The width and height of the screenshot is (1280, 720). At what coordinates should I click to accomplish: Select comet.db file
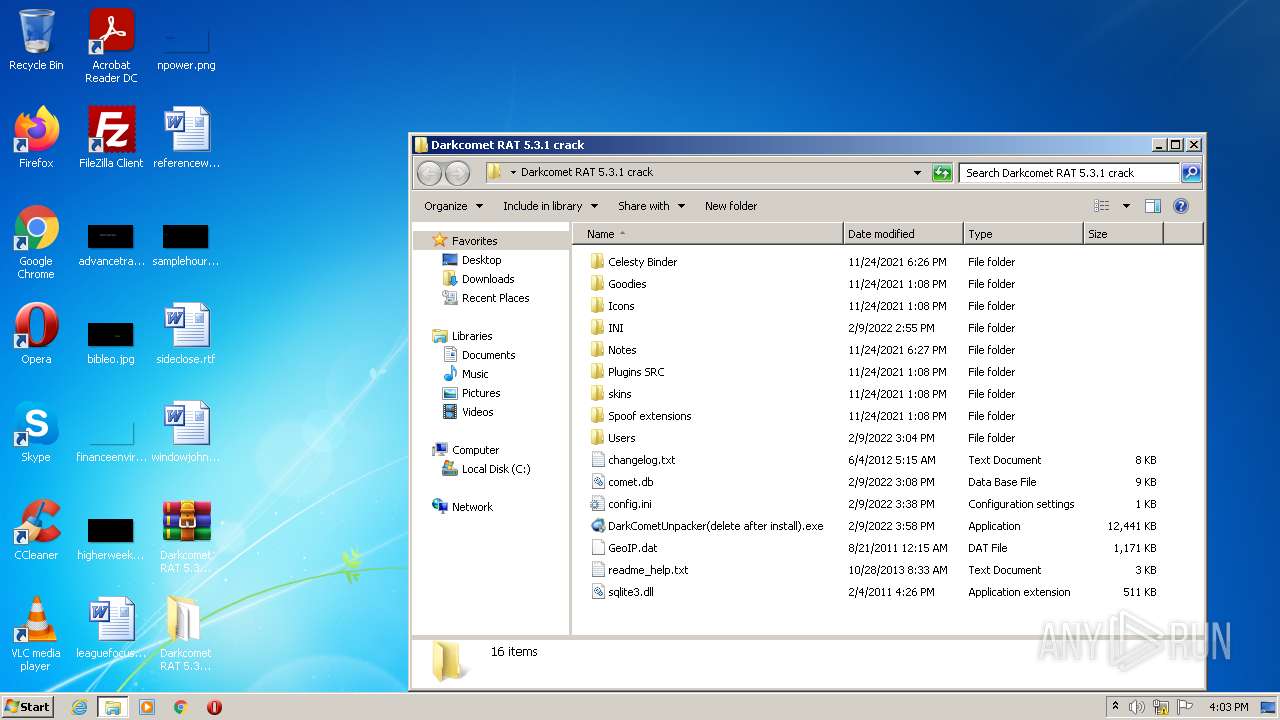click(630, 482)
